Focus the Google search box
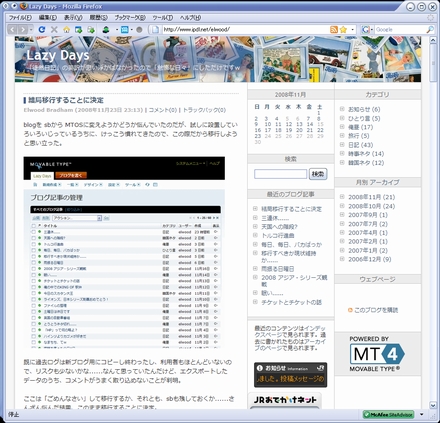The height and width of the screenshot is (423, 440). click(x=400, y=30)
